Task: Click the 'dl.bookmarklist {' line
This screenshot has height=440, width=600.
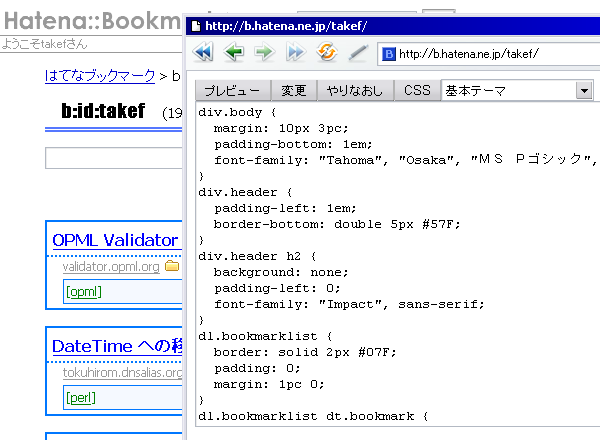Action: (265, 336)
